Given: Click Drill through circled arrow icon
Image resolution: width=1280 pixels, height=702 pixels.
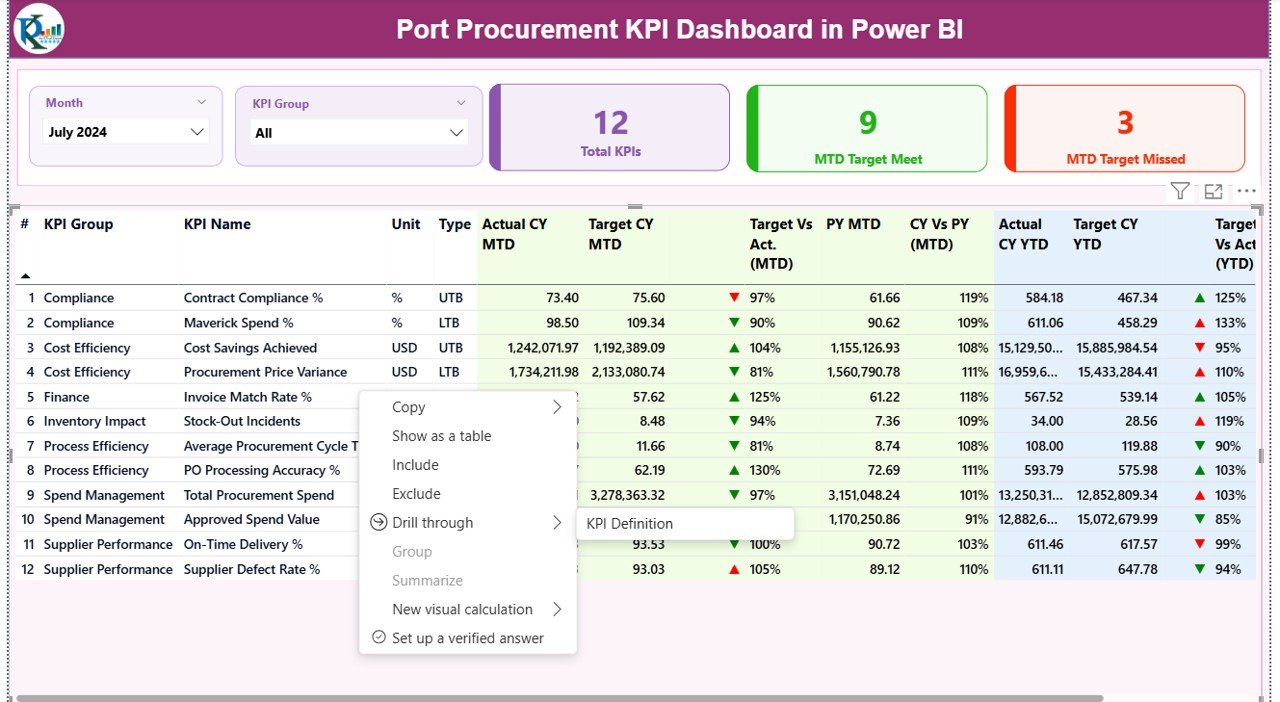Looking at the screenshot, I should pyautogui.click(x=378, y=523).
